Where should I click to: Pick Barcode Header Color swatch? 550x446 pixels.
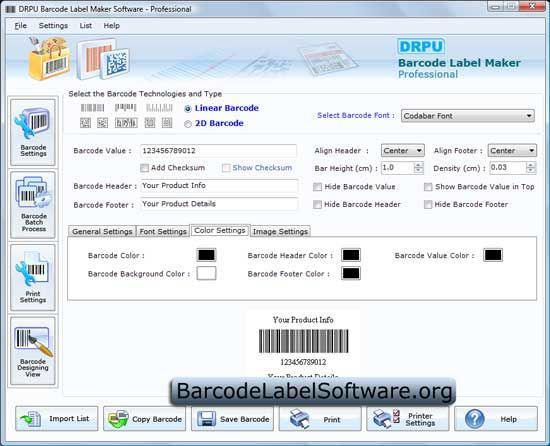point(351,255)
